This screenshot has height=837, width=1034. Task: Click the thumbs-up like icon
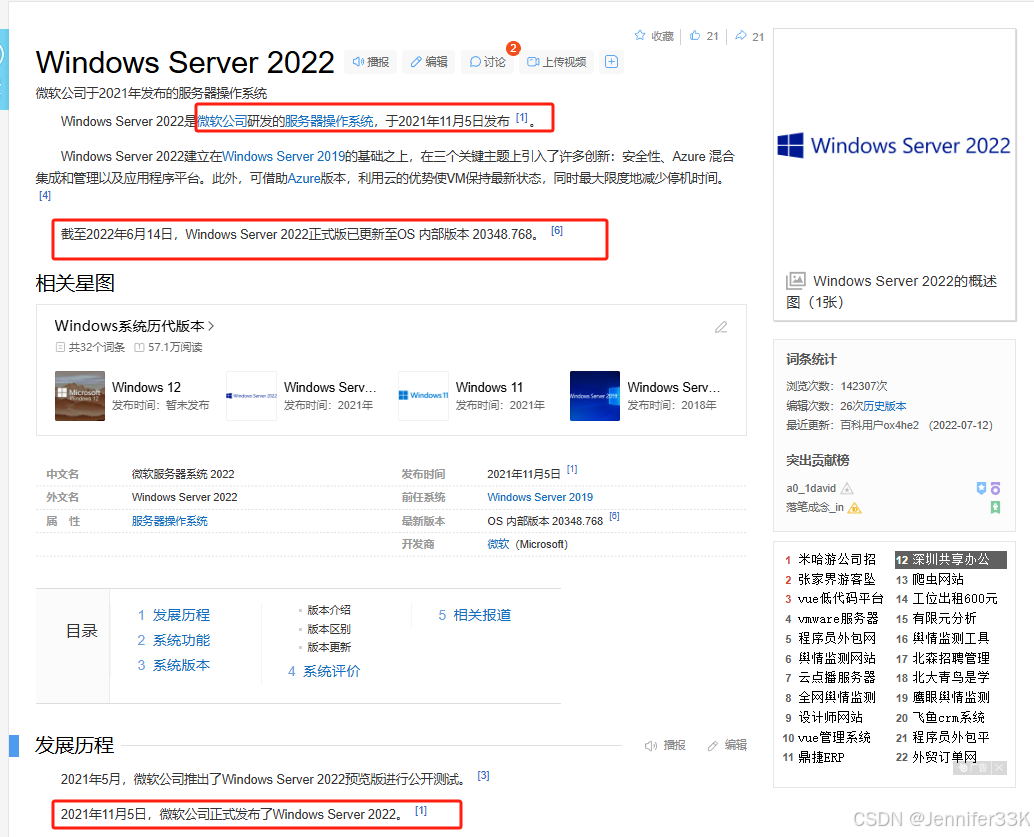coord(695,36)
